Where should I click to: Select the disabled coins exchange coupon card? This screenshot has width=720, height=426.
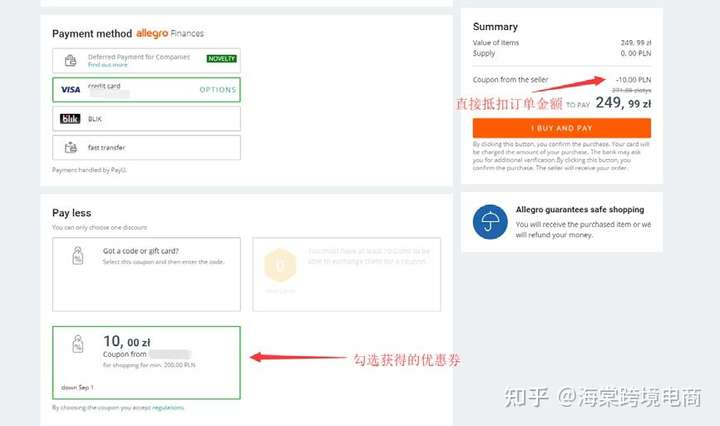point(347,275)
